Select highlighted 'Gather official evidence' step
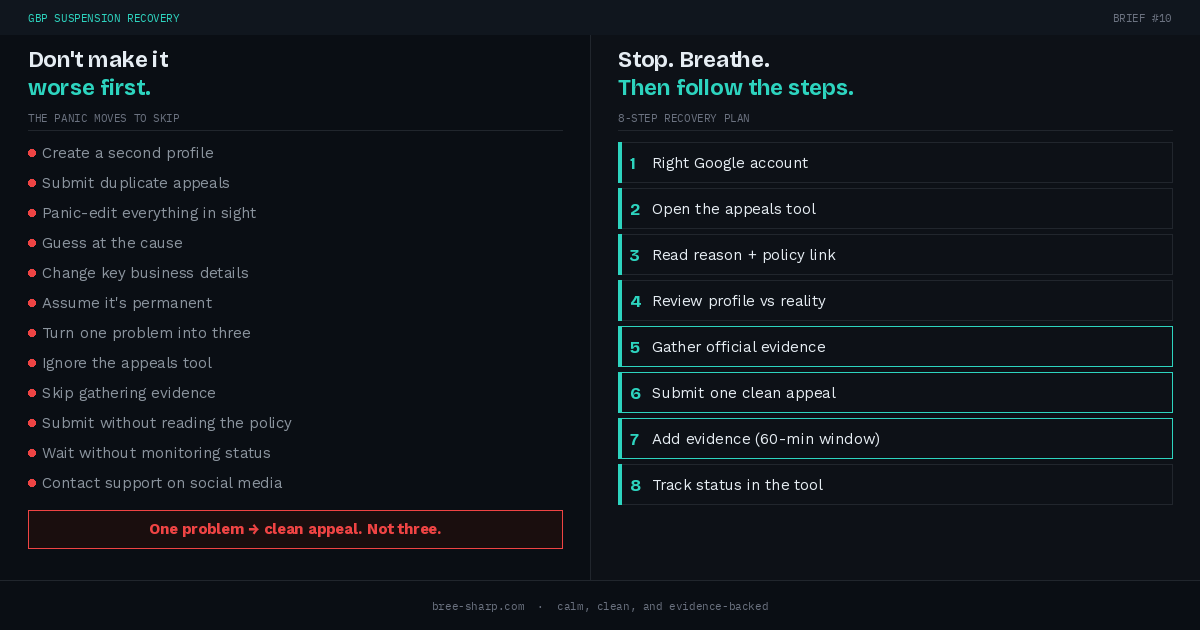This screenshot has height=630, width=1200. click(x=895, y=347)
